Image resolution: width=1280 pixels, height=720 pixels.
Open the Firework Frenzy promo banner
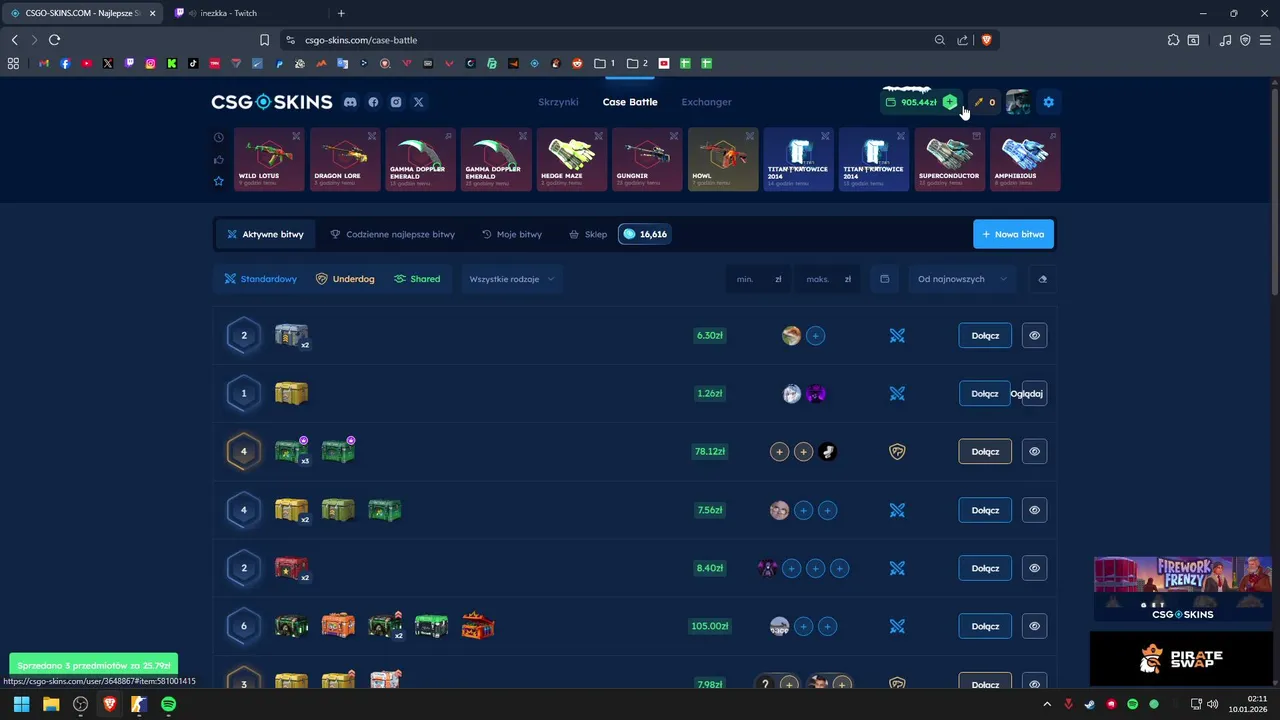[1182, 590]
